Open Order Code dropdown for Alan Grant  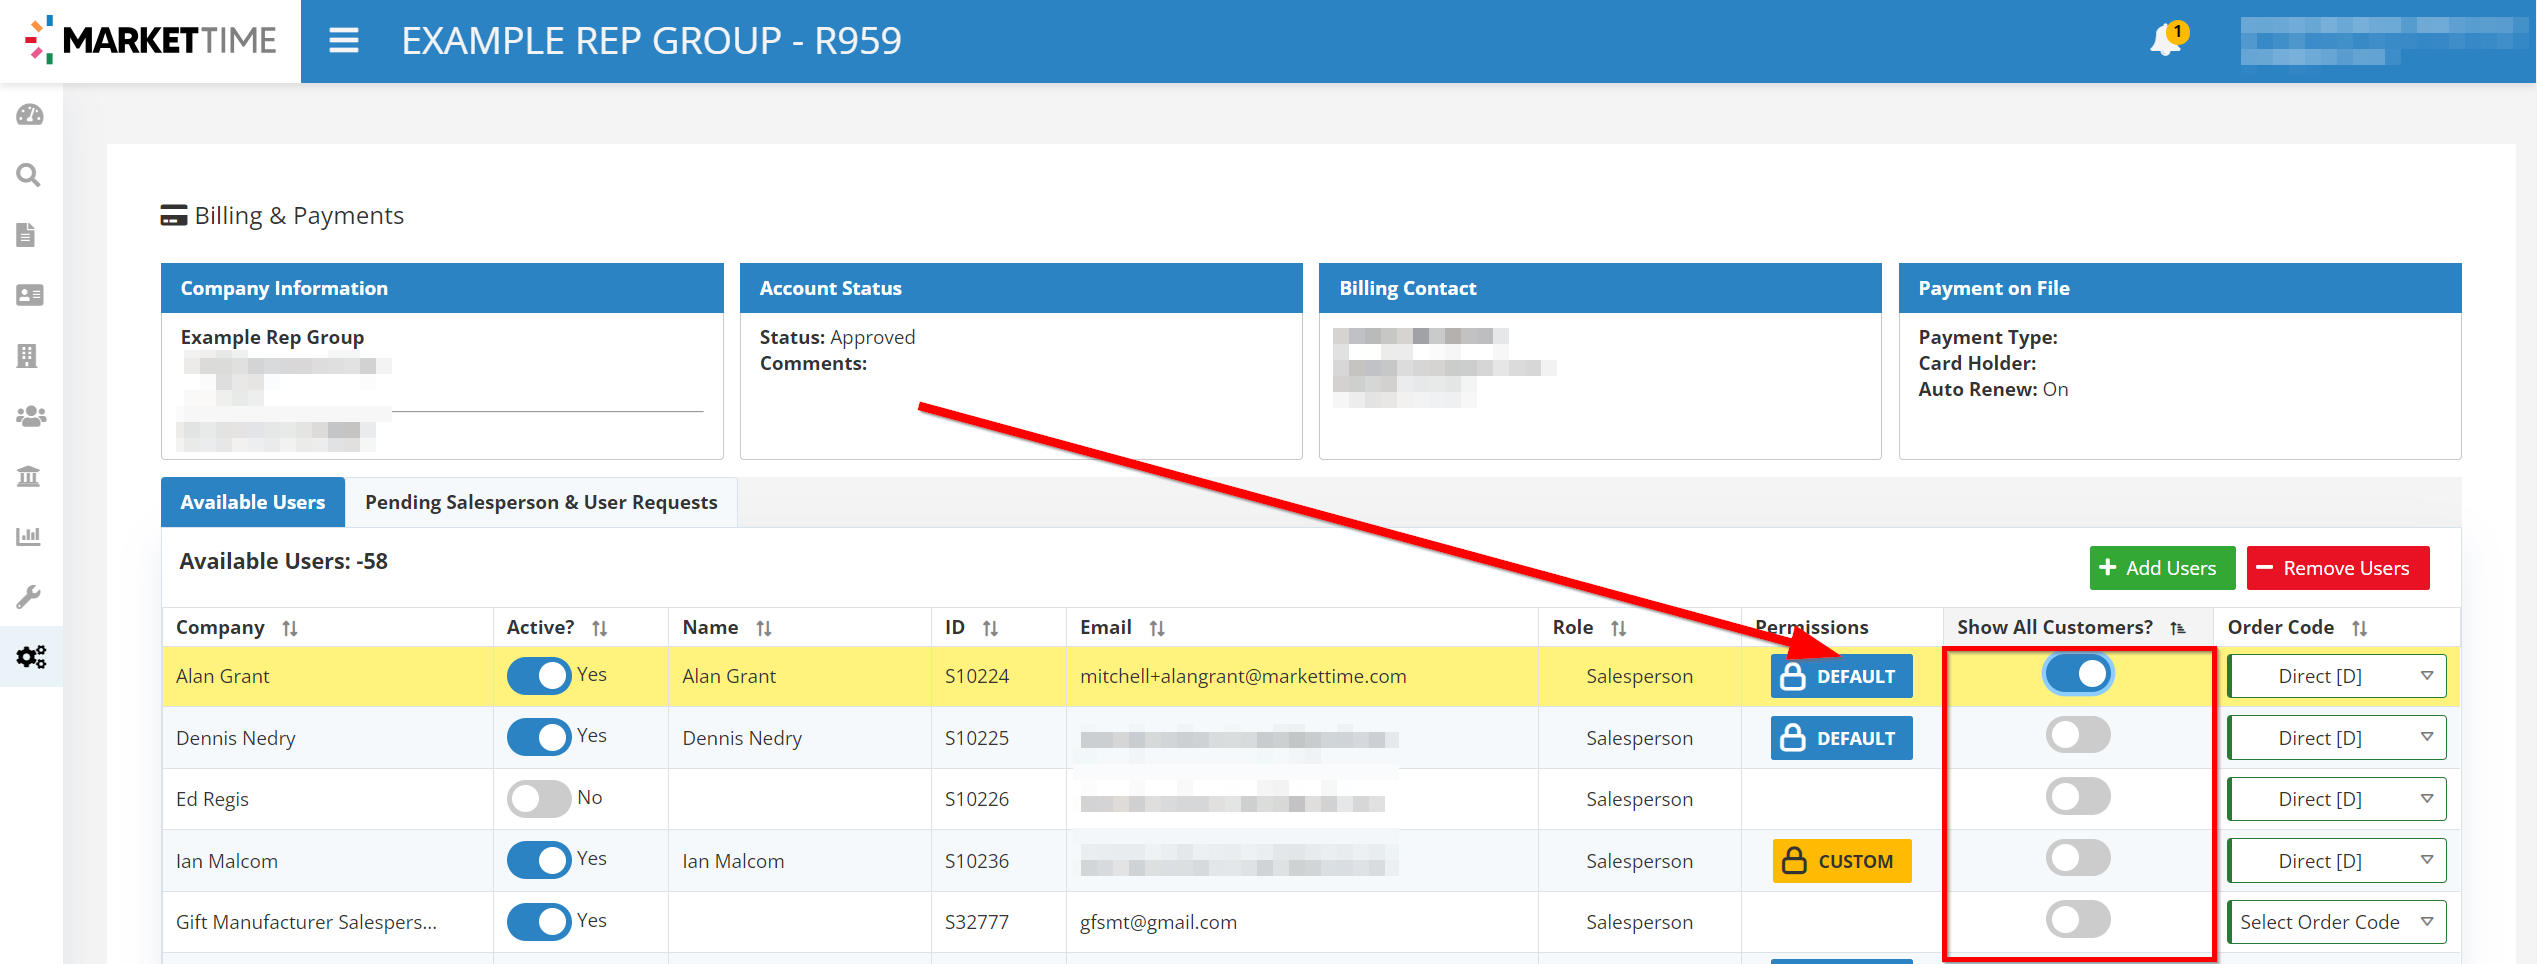tap(2336, 677)
